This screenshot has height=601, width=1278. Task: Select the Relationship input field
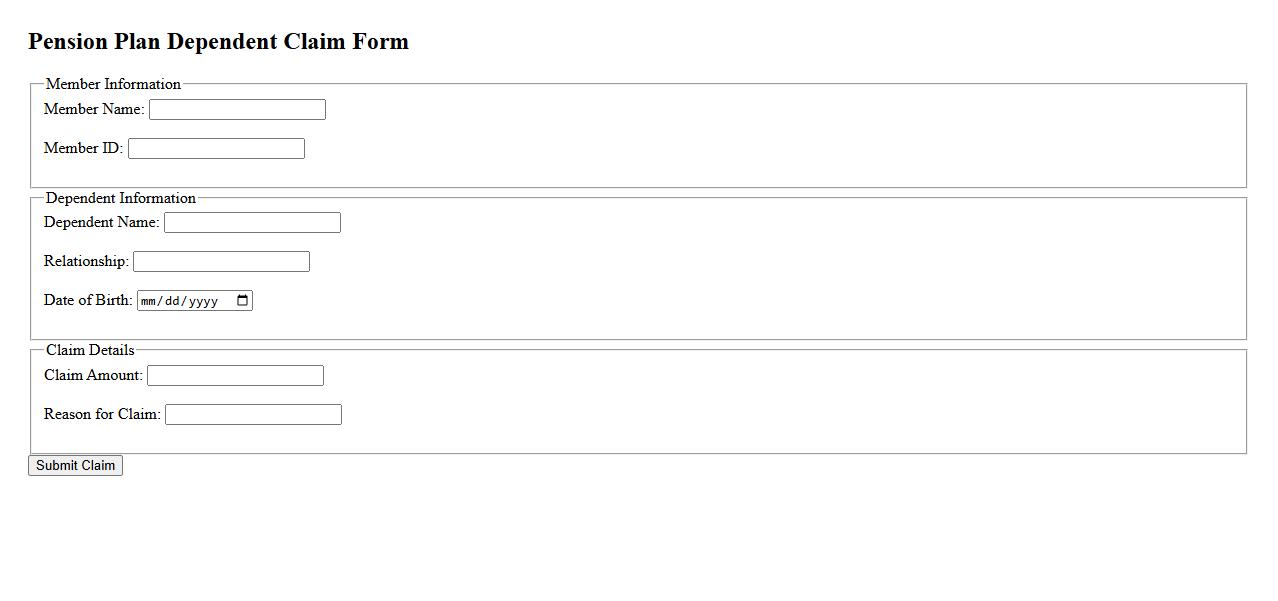(x=221, y=262)
